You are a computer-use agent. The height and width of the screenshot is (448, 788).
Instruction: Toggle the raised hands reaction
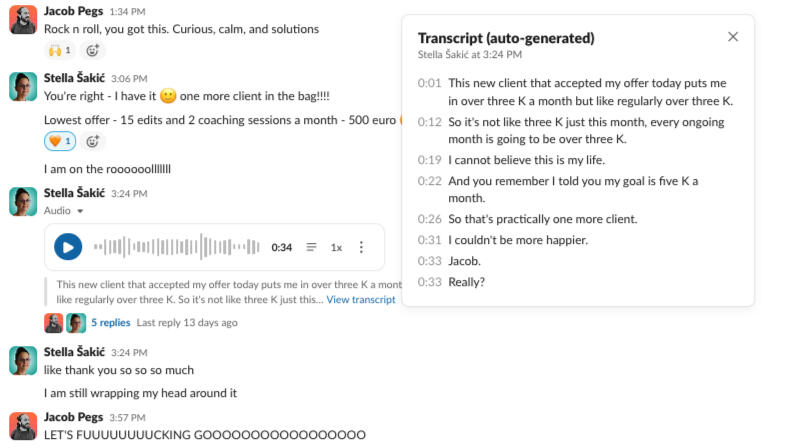60,50
